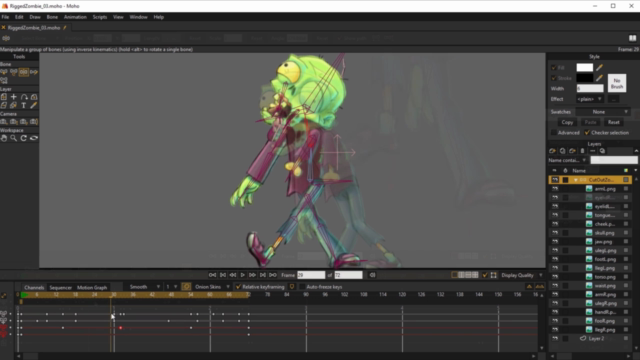Screen dimensions: 640x360
Task: Open the Name contains filter dropdown
Action: click(568, 160)
